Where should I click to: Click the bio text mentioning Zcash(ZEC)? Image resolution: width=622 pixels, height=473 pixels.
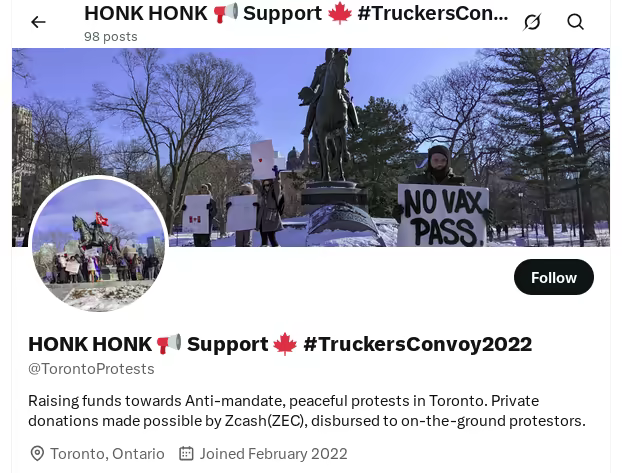(307, 411)
